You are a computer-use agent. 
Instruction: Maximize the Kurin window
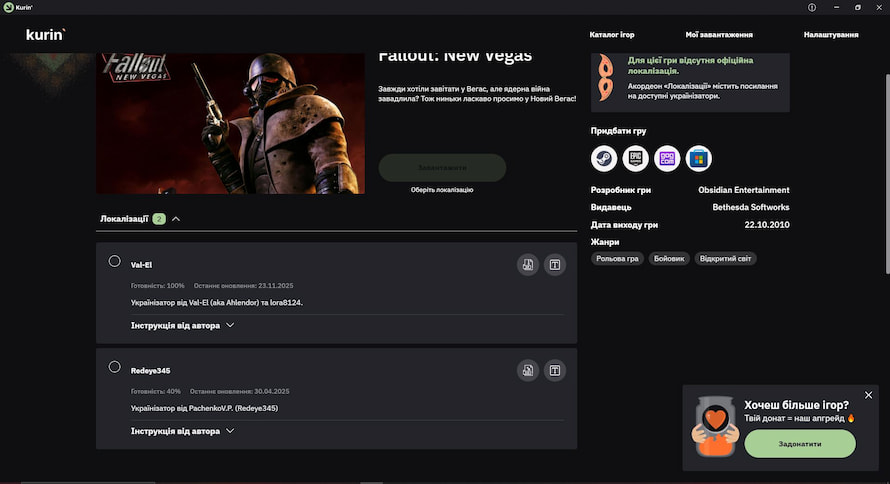click(x=858, y=7)
